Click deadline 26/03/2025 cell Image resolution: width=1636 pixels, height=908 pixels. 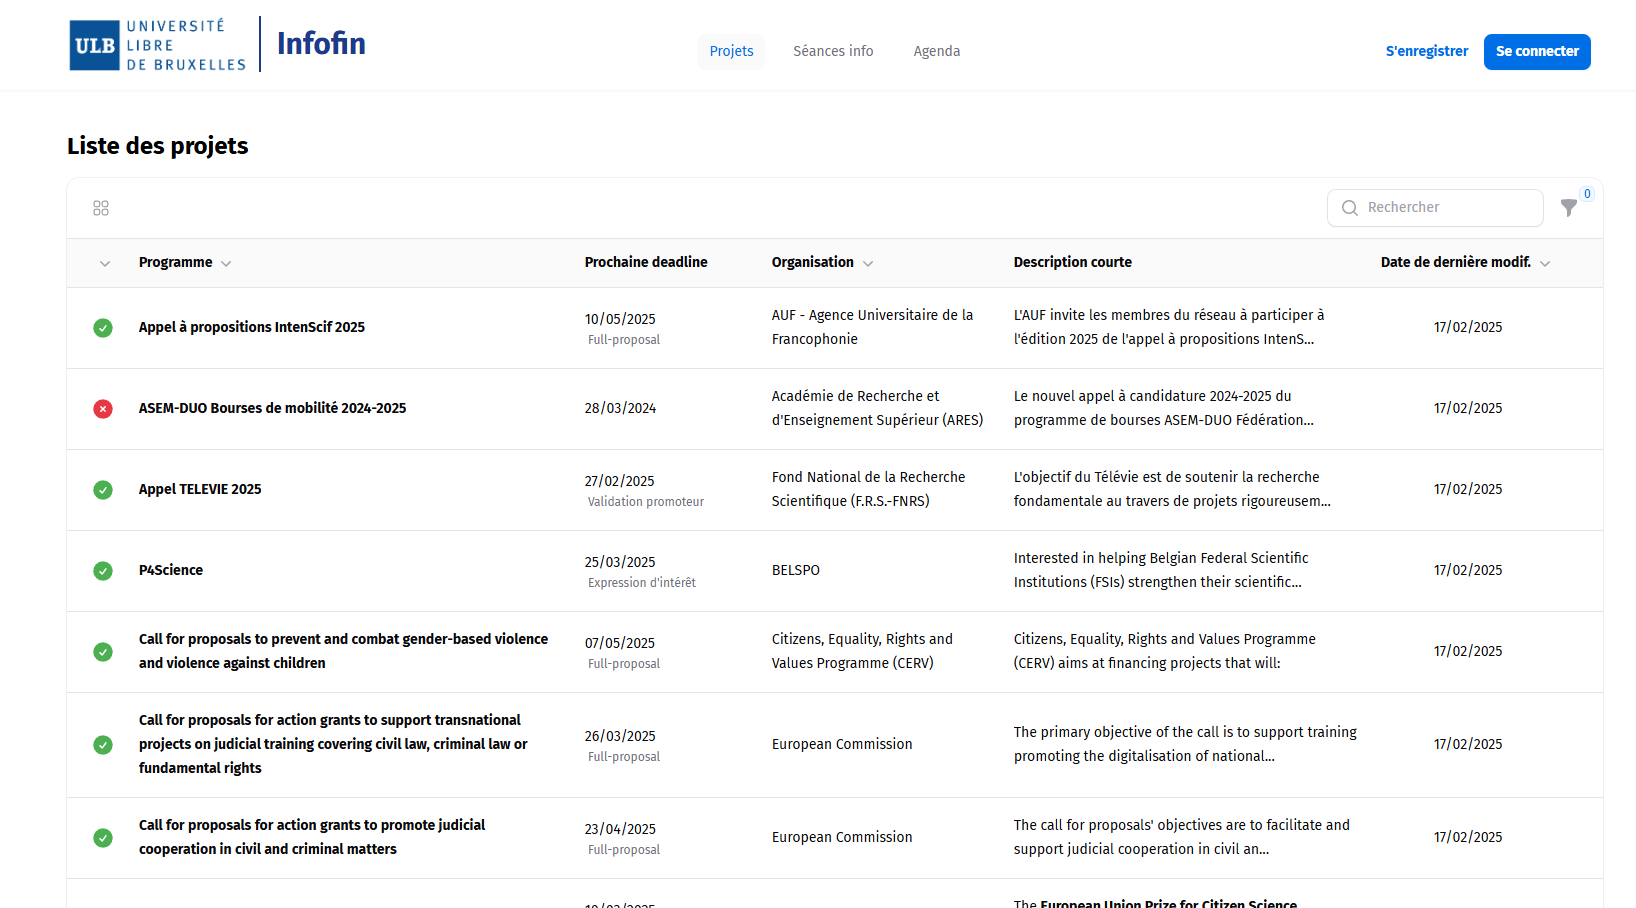tap(622, 745)
